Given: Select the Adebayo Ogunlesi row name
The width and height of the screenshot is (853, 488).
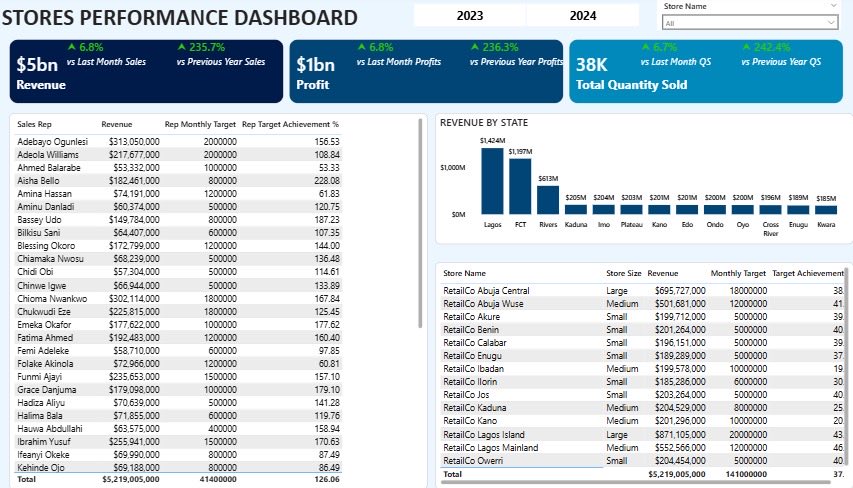Looking at the screenshot, I should 52,141.
